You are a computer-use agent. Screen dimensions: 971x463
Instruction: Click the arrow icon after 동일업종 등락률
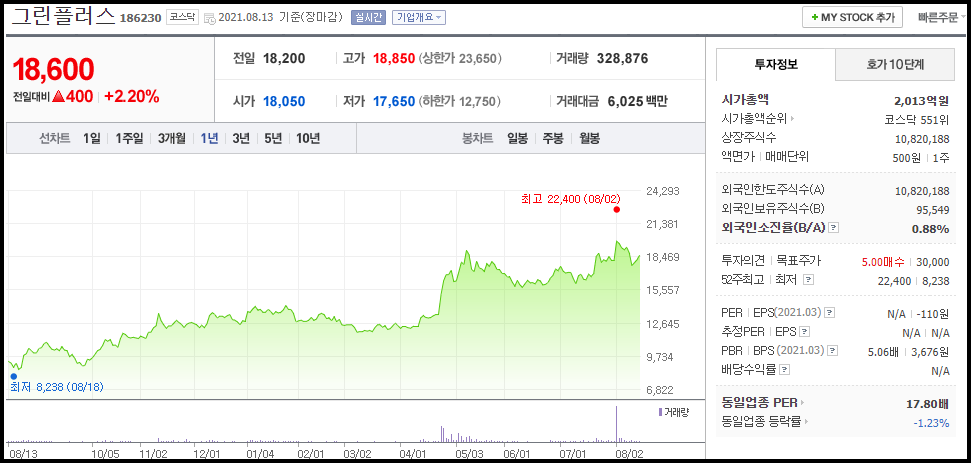tap(806, 422)
